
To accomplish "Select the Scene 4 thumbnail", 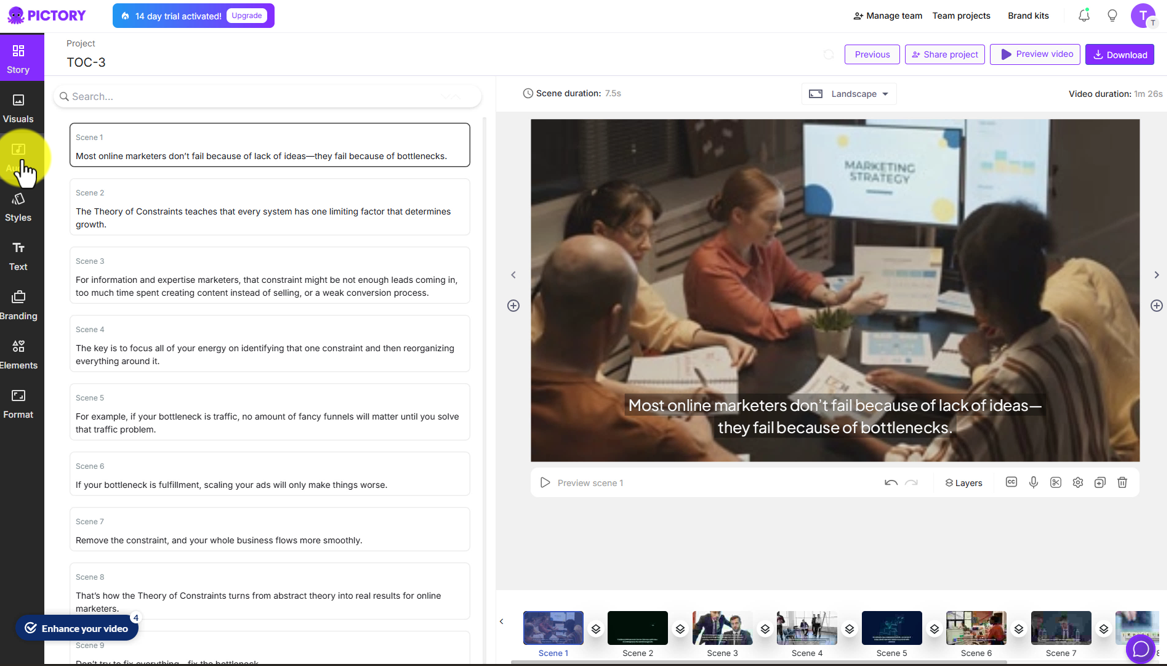I will coord(807,628).
